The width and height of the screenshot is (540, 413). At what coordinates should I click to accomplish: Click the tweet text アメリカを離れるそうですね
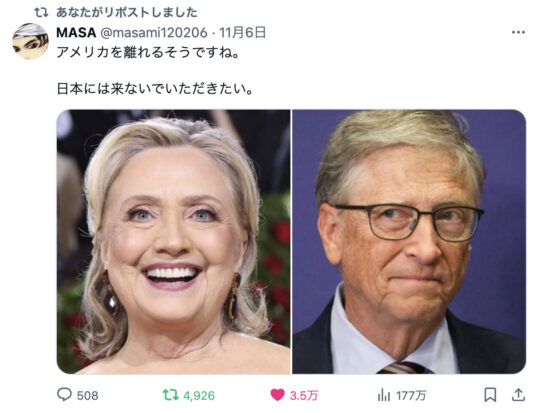tap(148, 53)
